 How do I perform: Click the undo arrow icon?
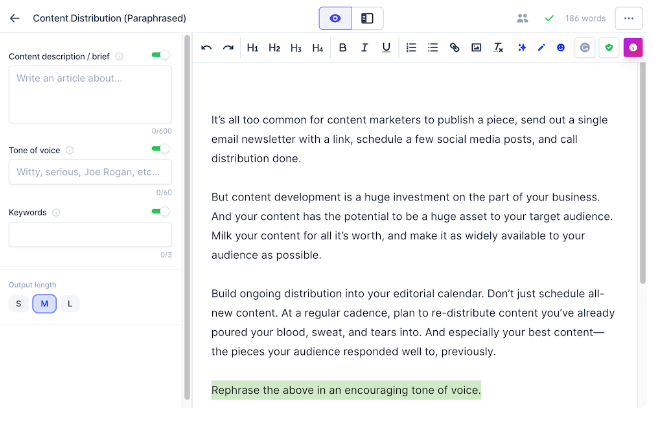click(x=207, y=48)
